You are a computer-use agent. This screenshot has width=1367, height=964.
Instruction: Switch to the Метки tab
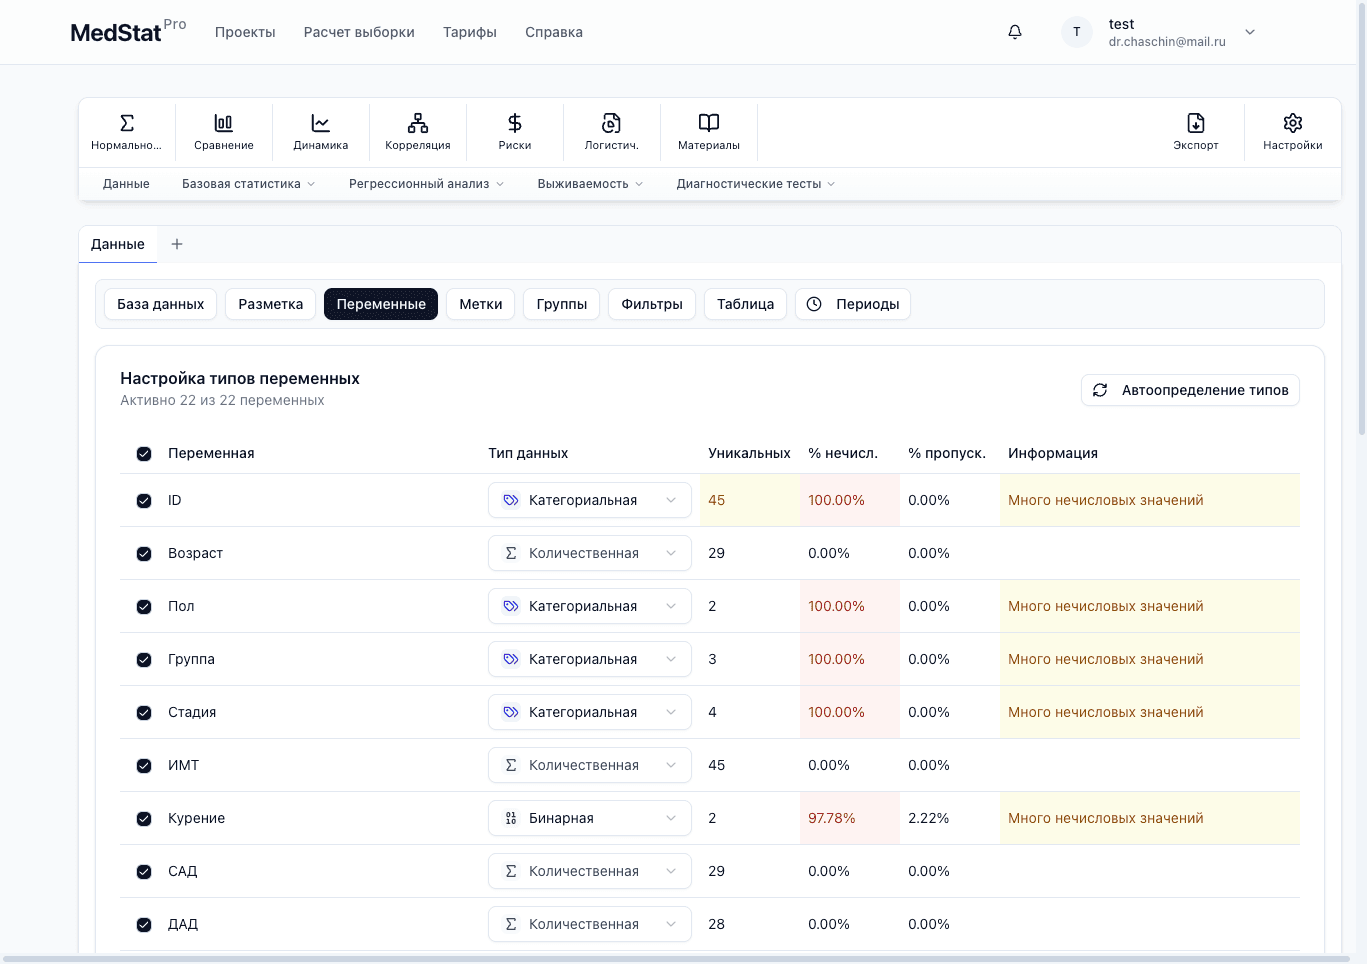pyautogui.click(x=481, y=304)
